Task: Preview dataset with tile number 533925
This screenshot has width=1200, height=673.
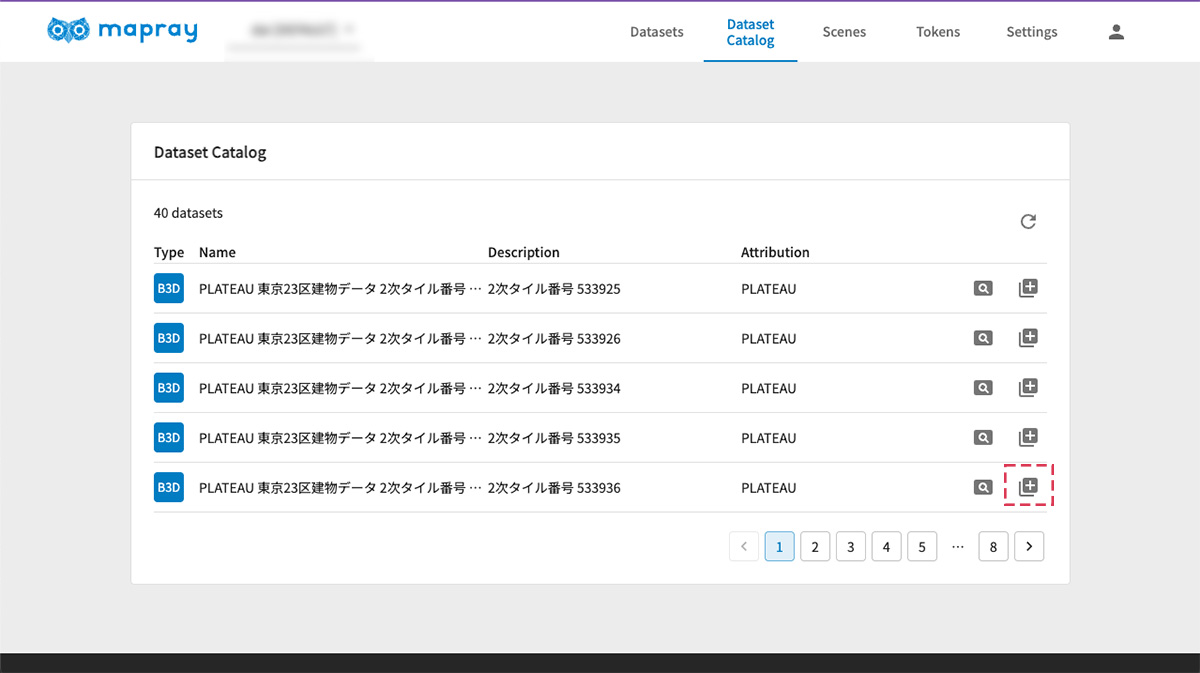Action: pyautogui.click(x=983, y=289)
